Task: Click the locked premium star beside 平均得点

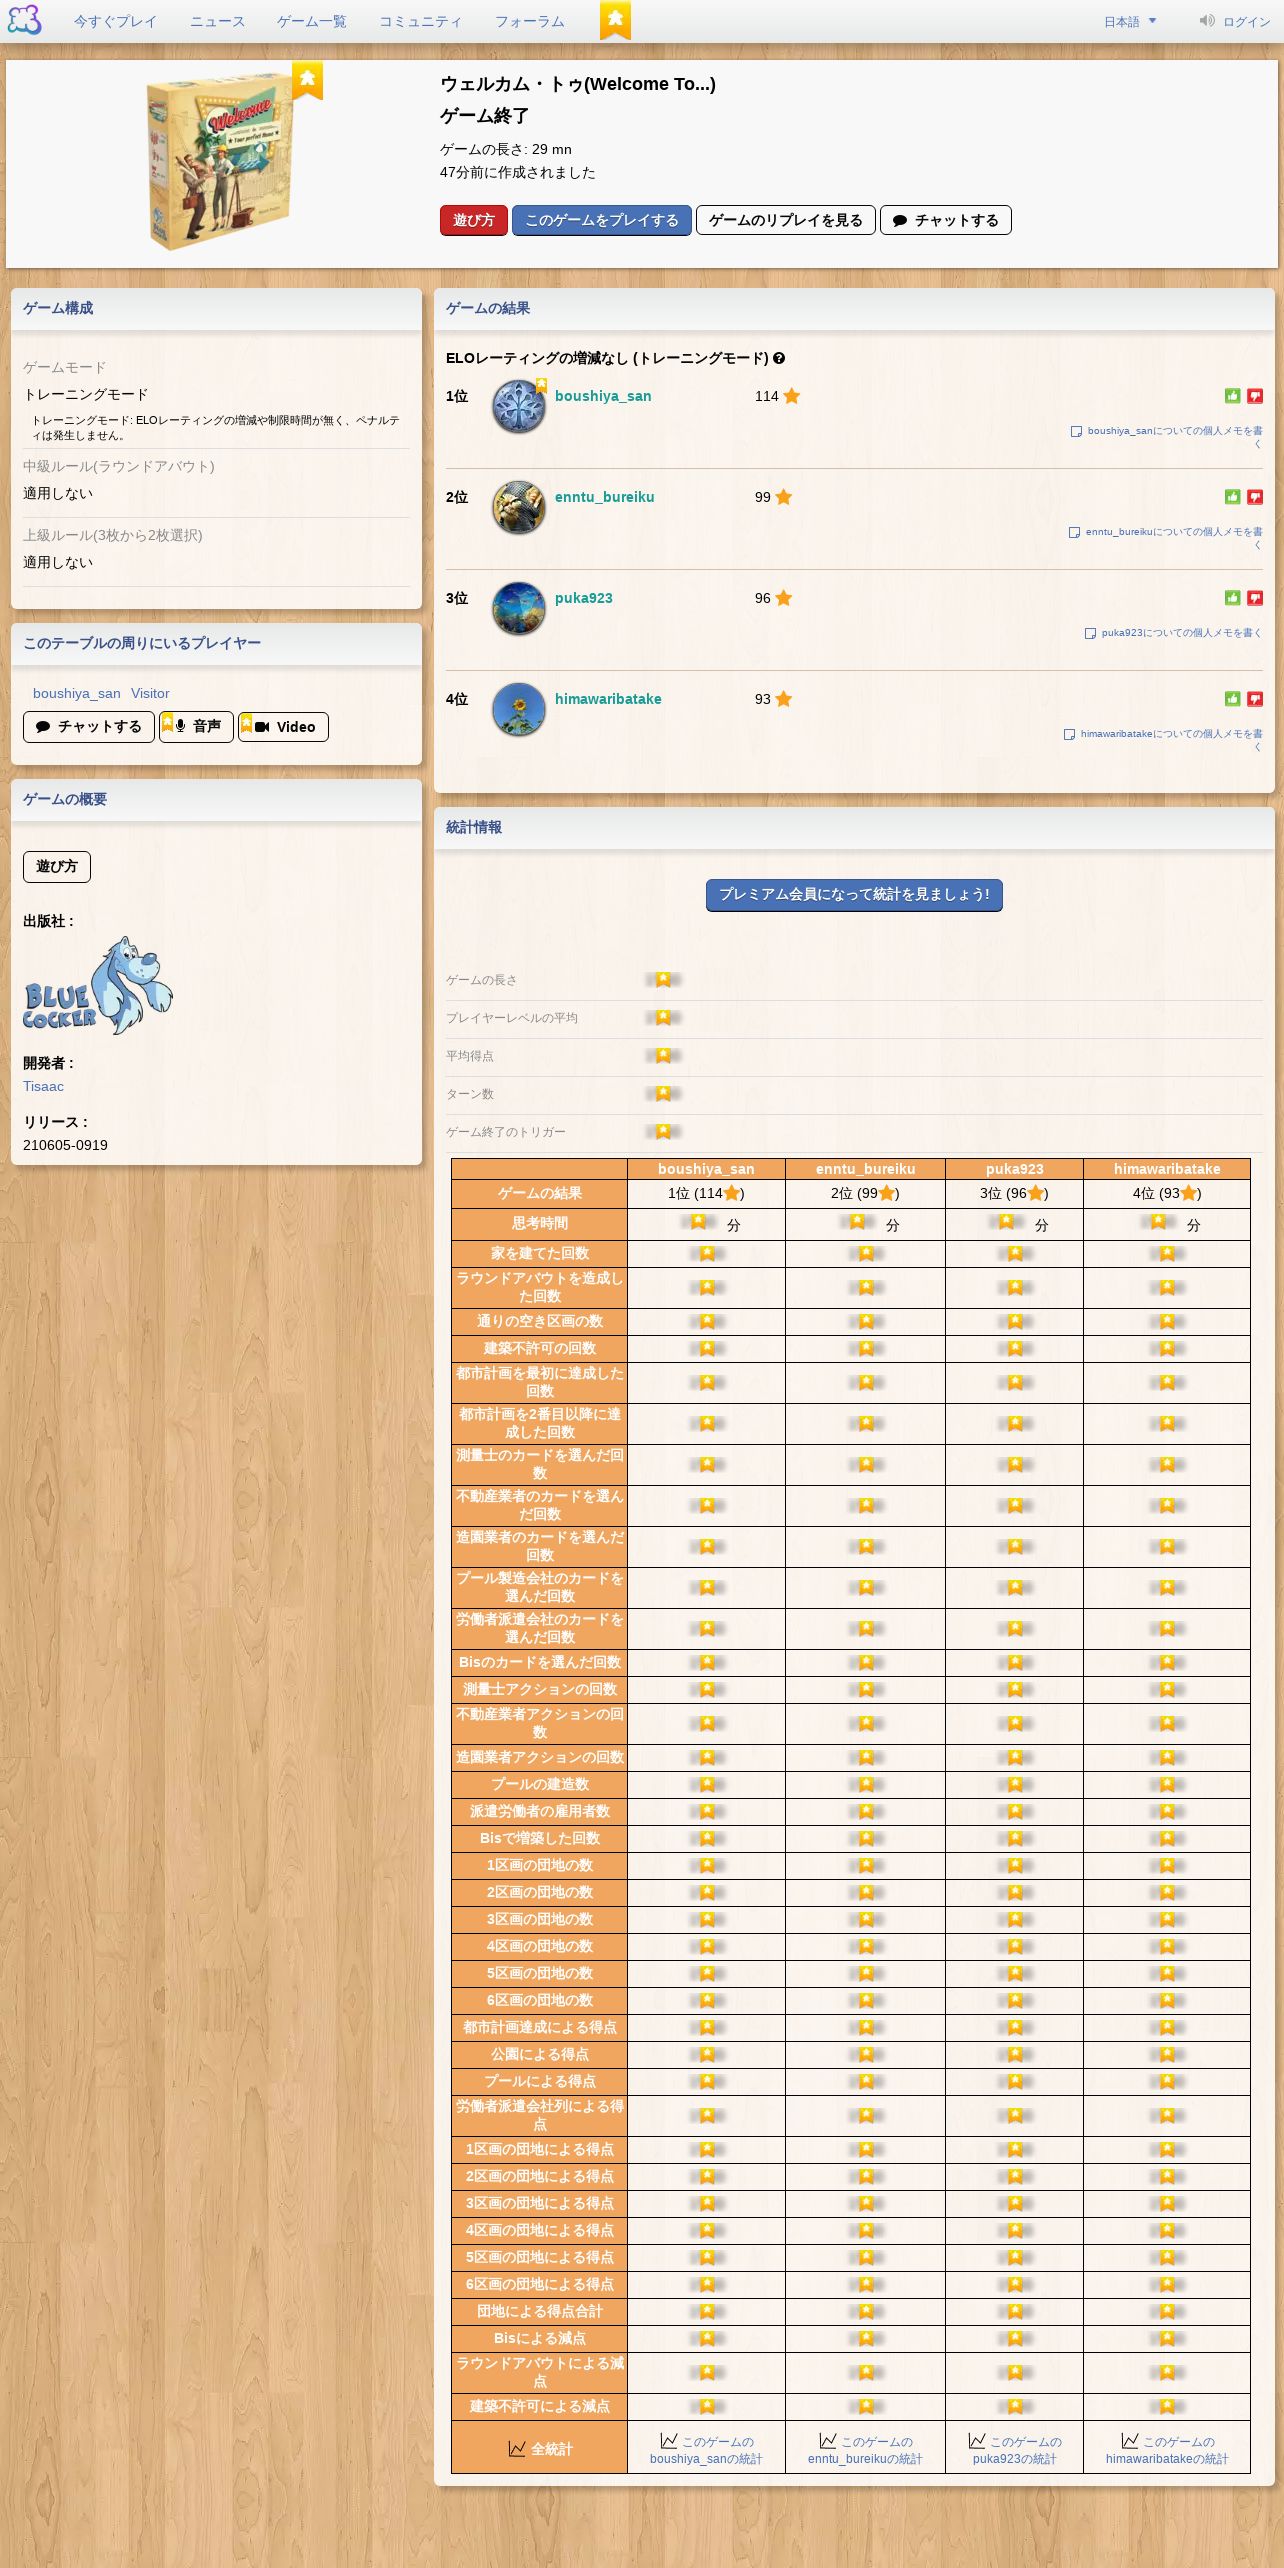Action: tap(663, 1056)
